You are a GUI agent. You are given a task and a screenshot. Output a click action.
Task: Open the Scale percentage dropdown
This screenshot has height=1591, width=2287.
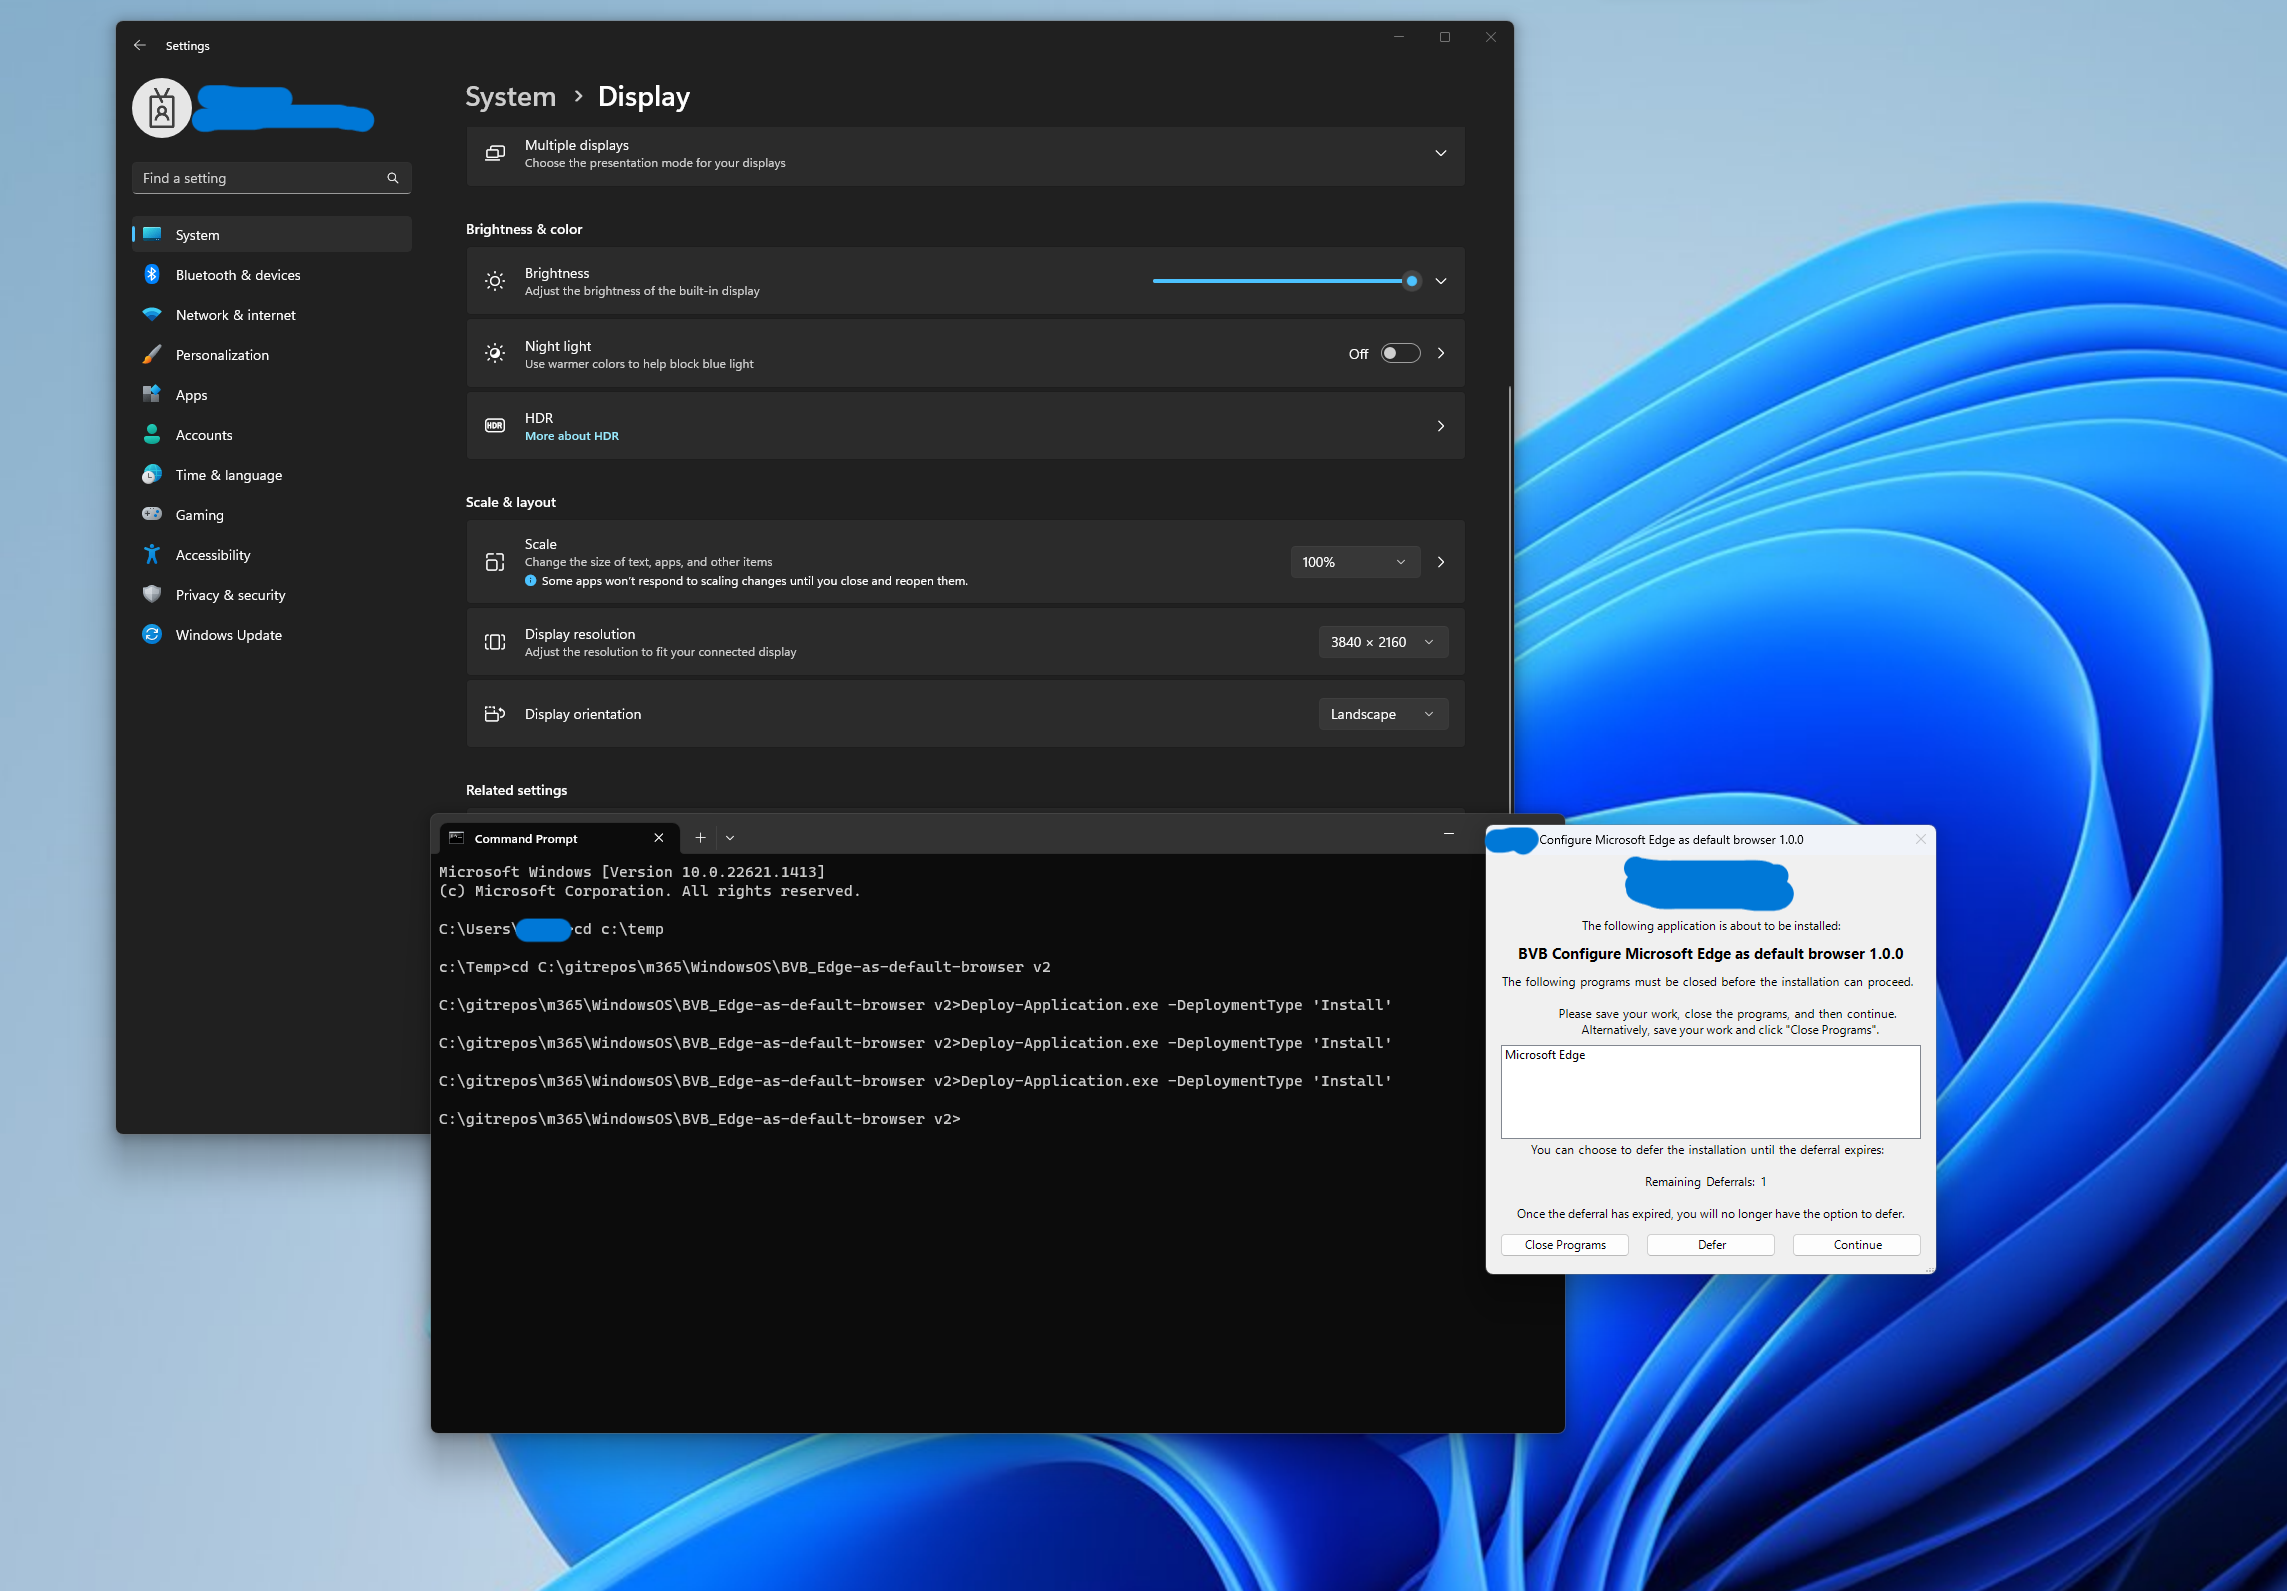1354,561
